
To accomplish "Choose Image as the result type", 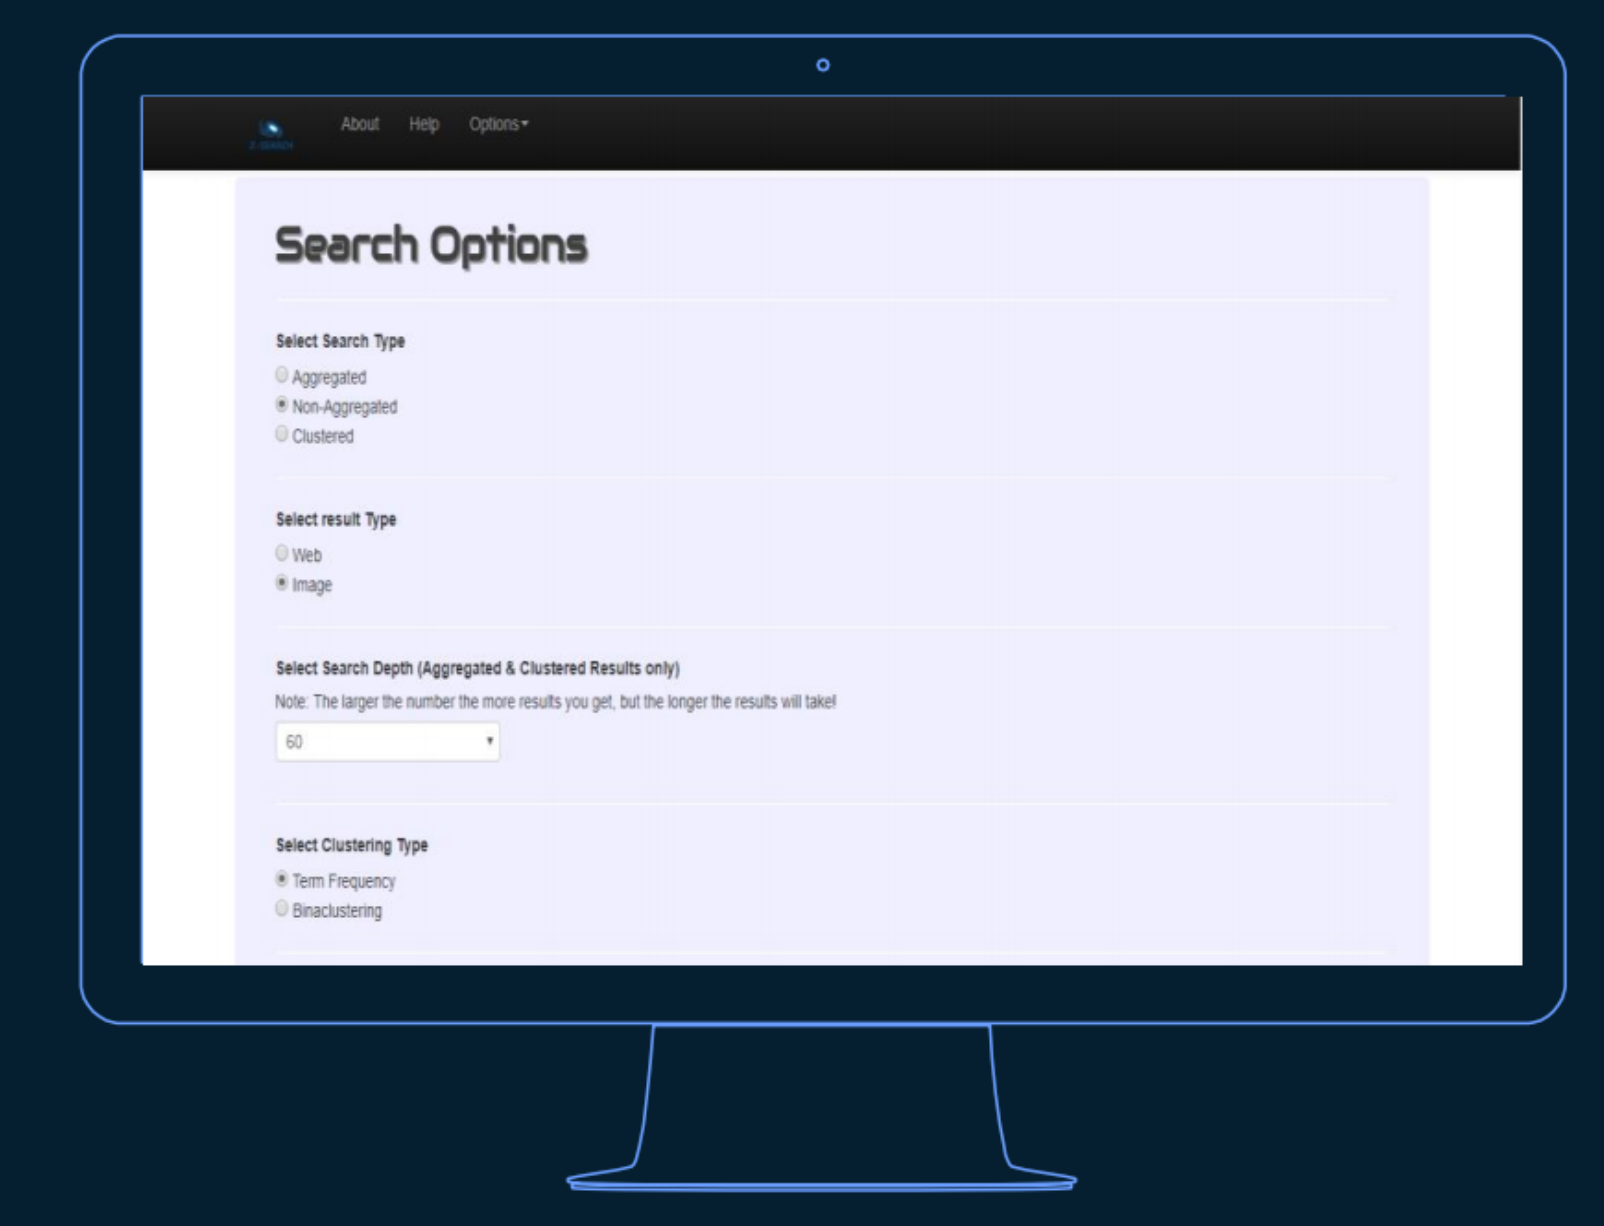I will pos(281,583).
